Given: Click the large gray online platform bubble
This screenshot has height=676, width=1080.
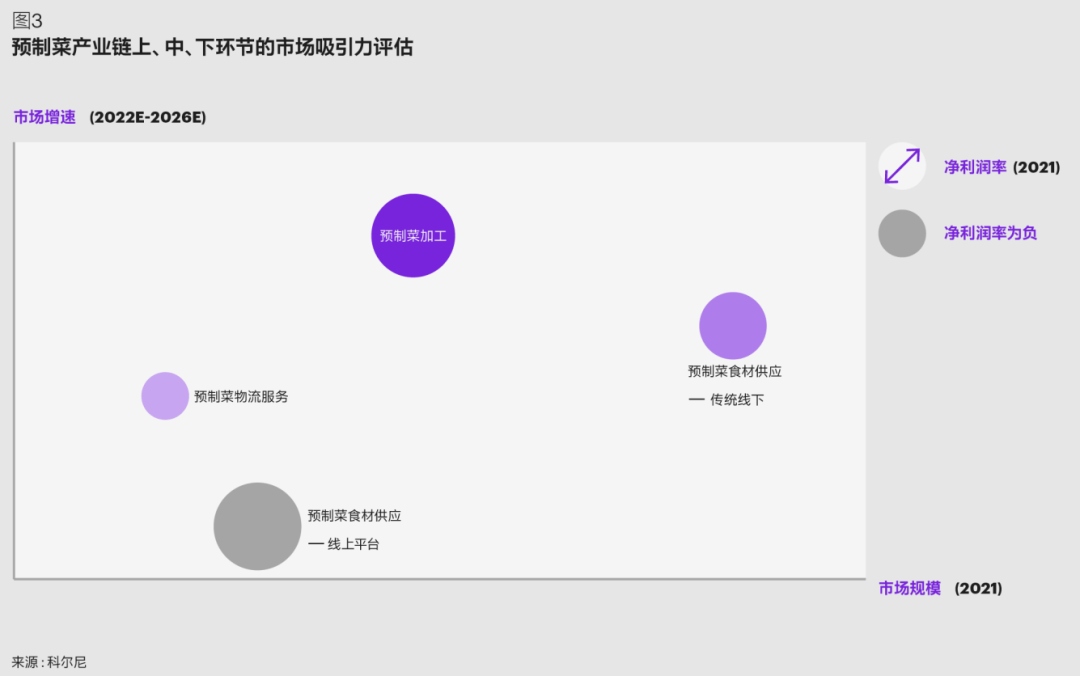Looking at the screenshot, I should (x=257, y=526).
